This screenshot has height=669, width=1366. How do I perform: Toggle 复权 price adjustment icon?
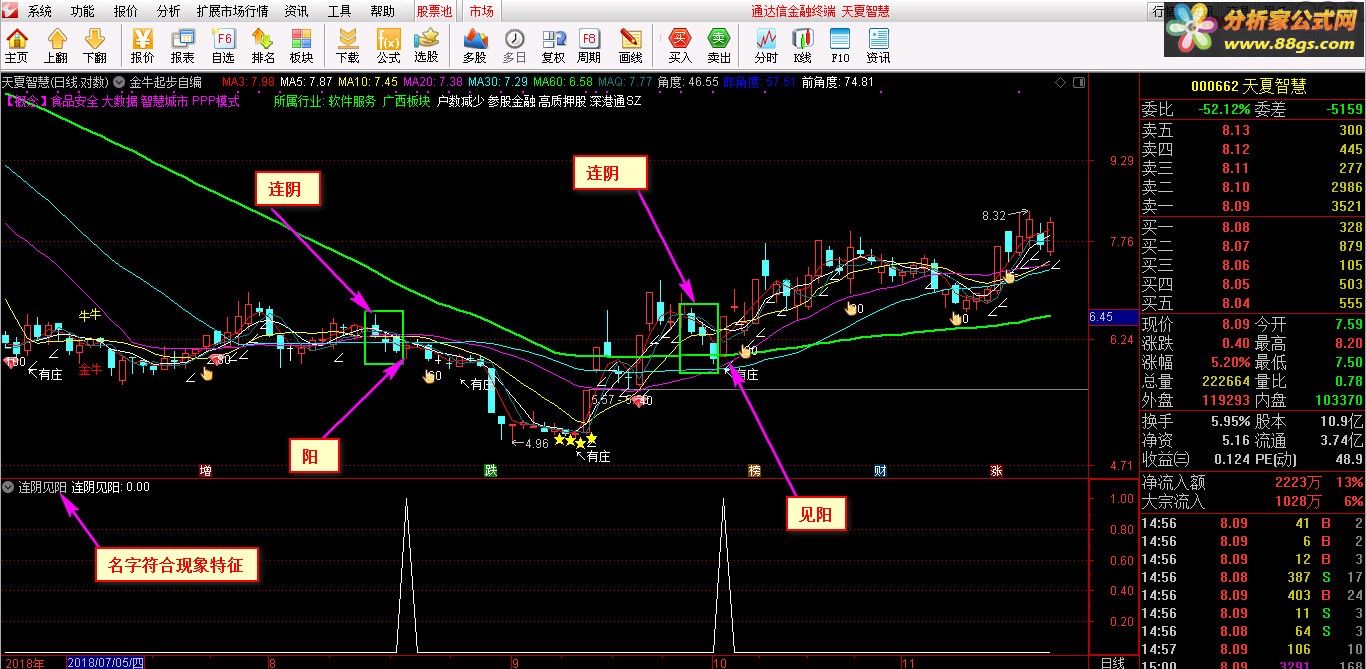coord(553,46)
